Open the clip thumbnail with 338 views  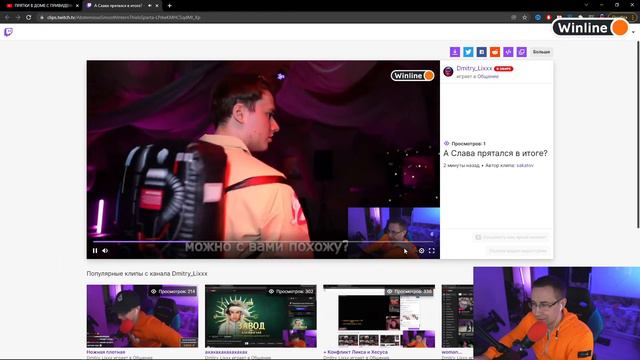379,316
